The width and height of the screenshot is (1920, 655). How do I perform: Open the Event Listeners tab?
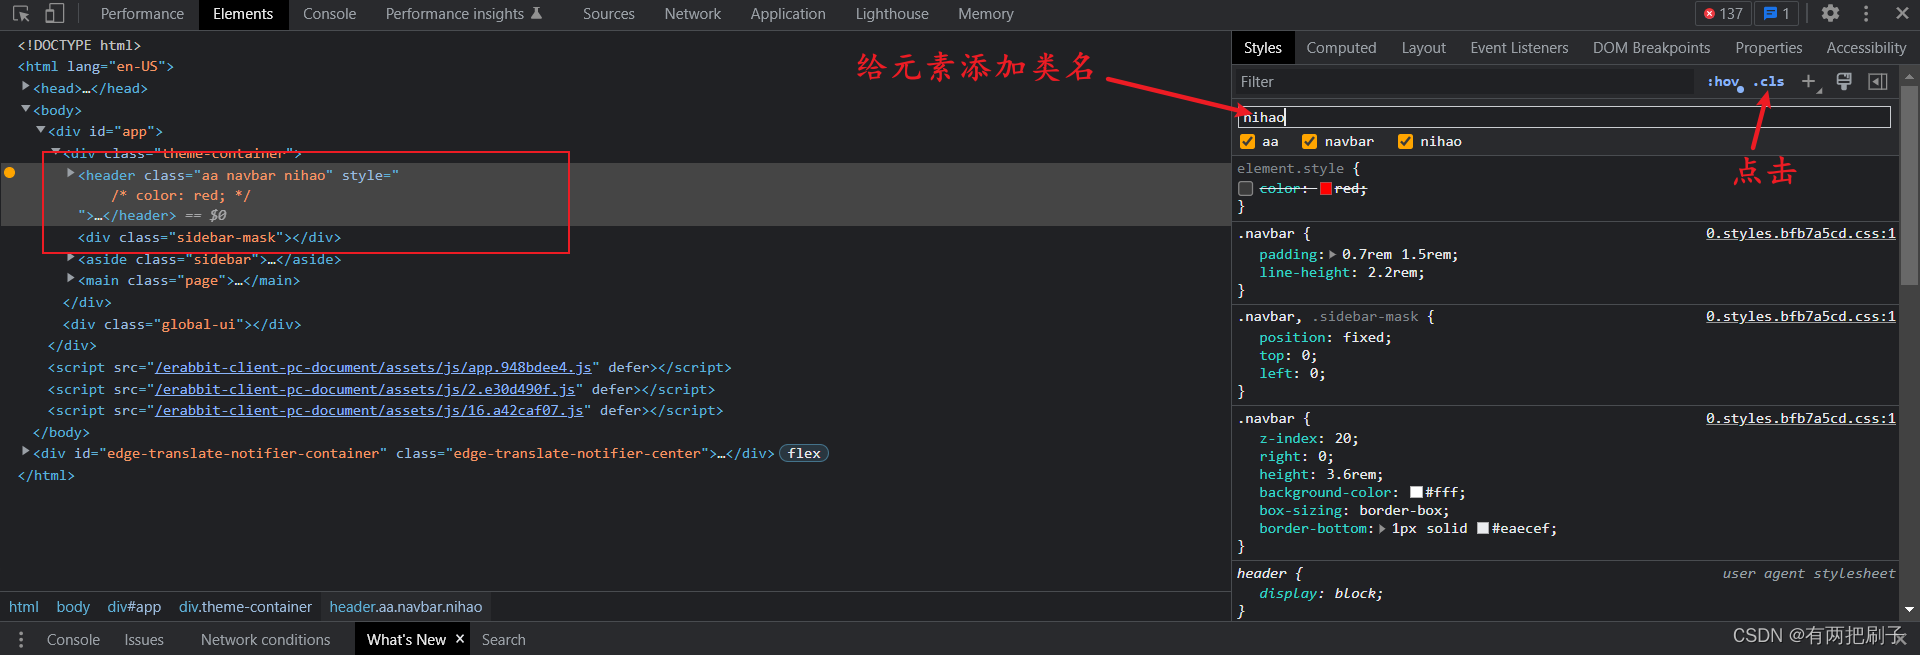pos(1519,48)
